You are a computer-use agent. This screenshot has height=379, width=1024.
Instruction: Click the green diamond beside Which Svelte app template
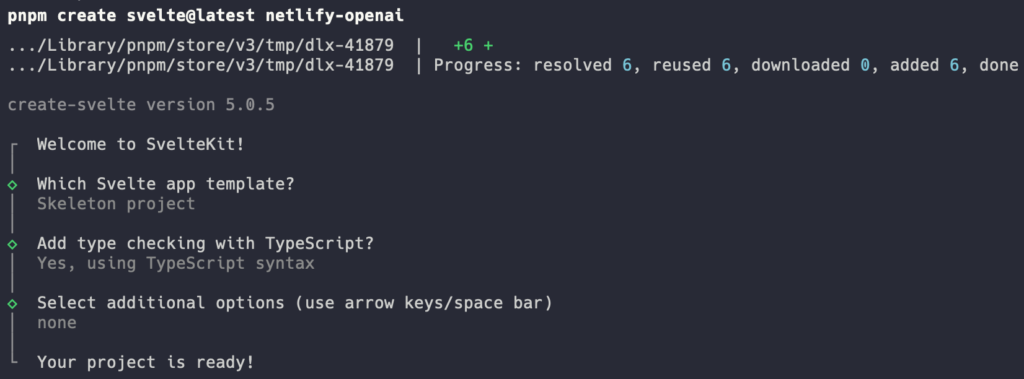[x=12, y=185]
